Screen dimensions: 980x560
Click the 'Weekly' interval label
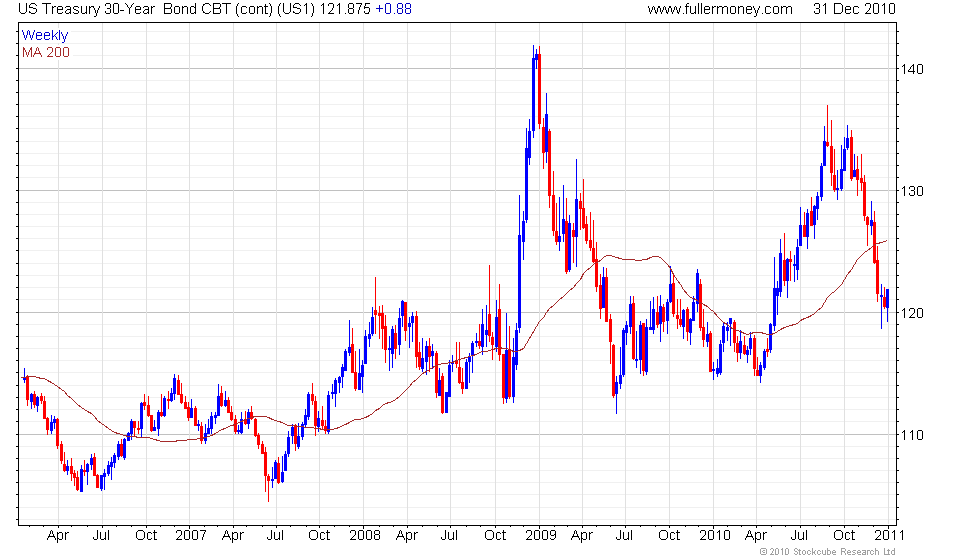(44, 35)
